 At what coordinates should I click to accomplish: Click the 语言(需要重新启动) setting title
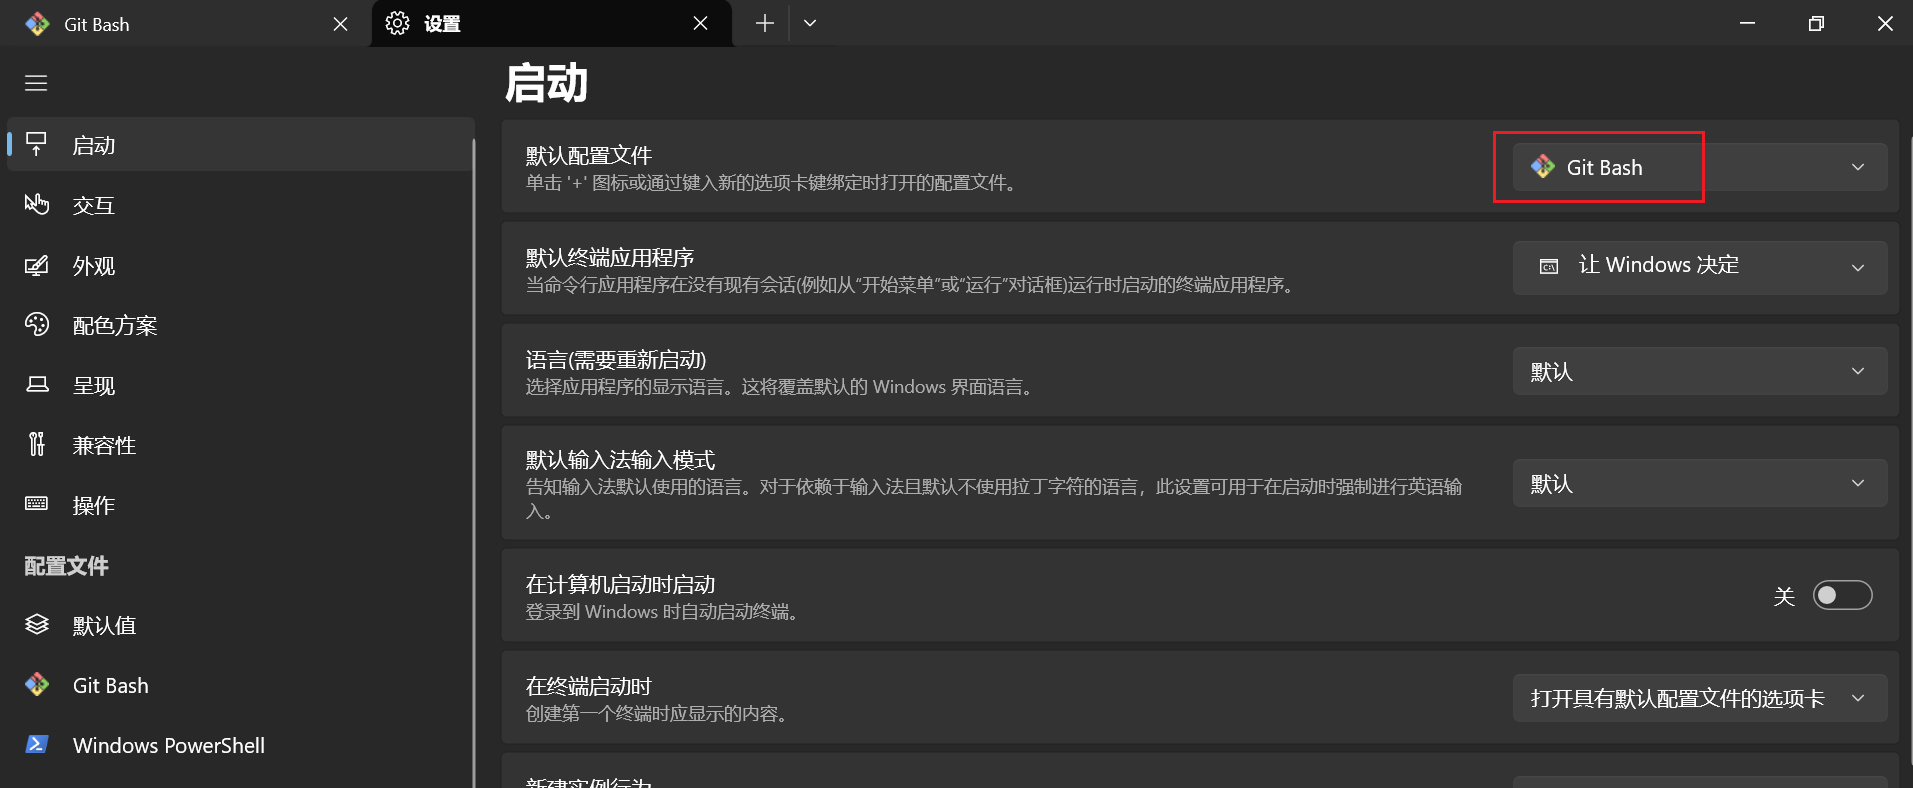coord(616,359)
